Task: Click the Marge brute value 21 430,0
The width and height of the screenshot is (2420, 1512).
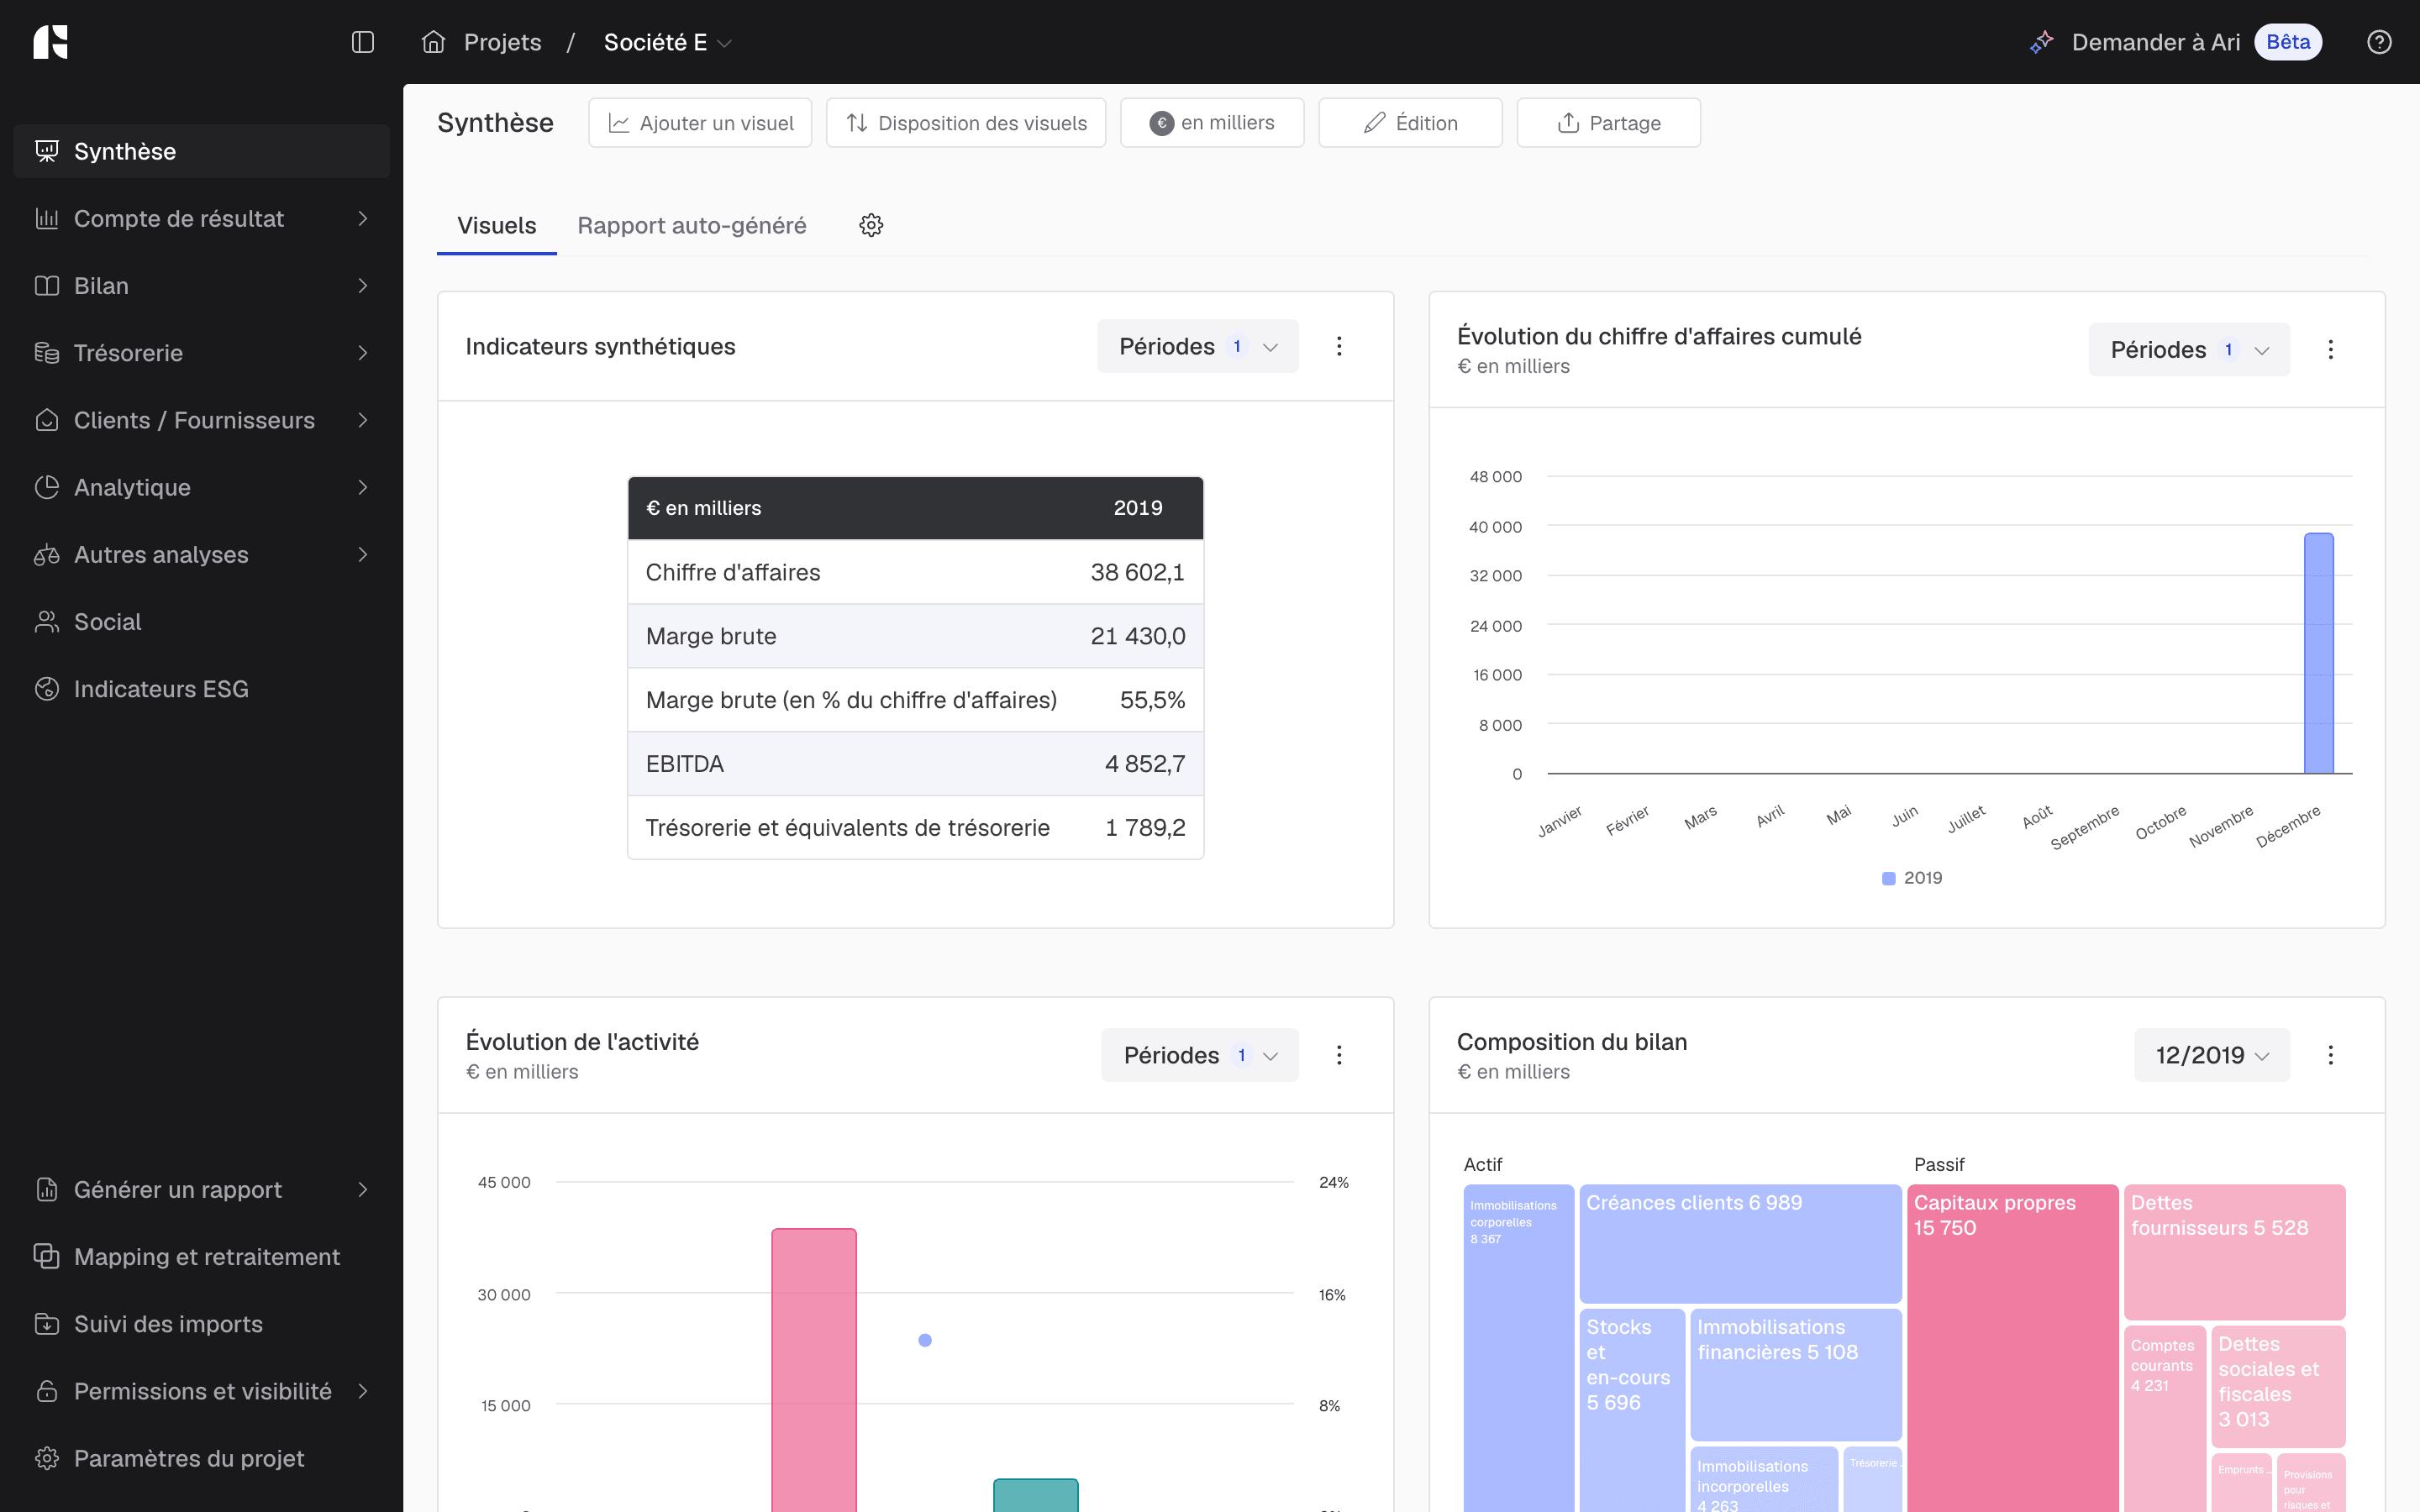Action: tap(1137, 636)
